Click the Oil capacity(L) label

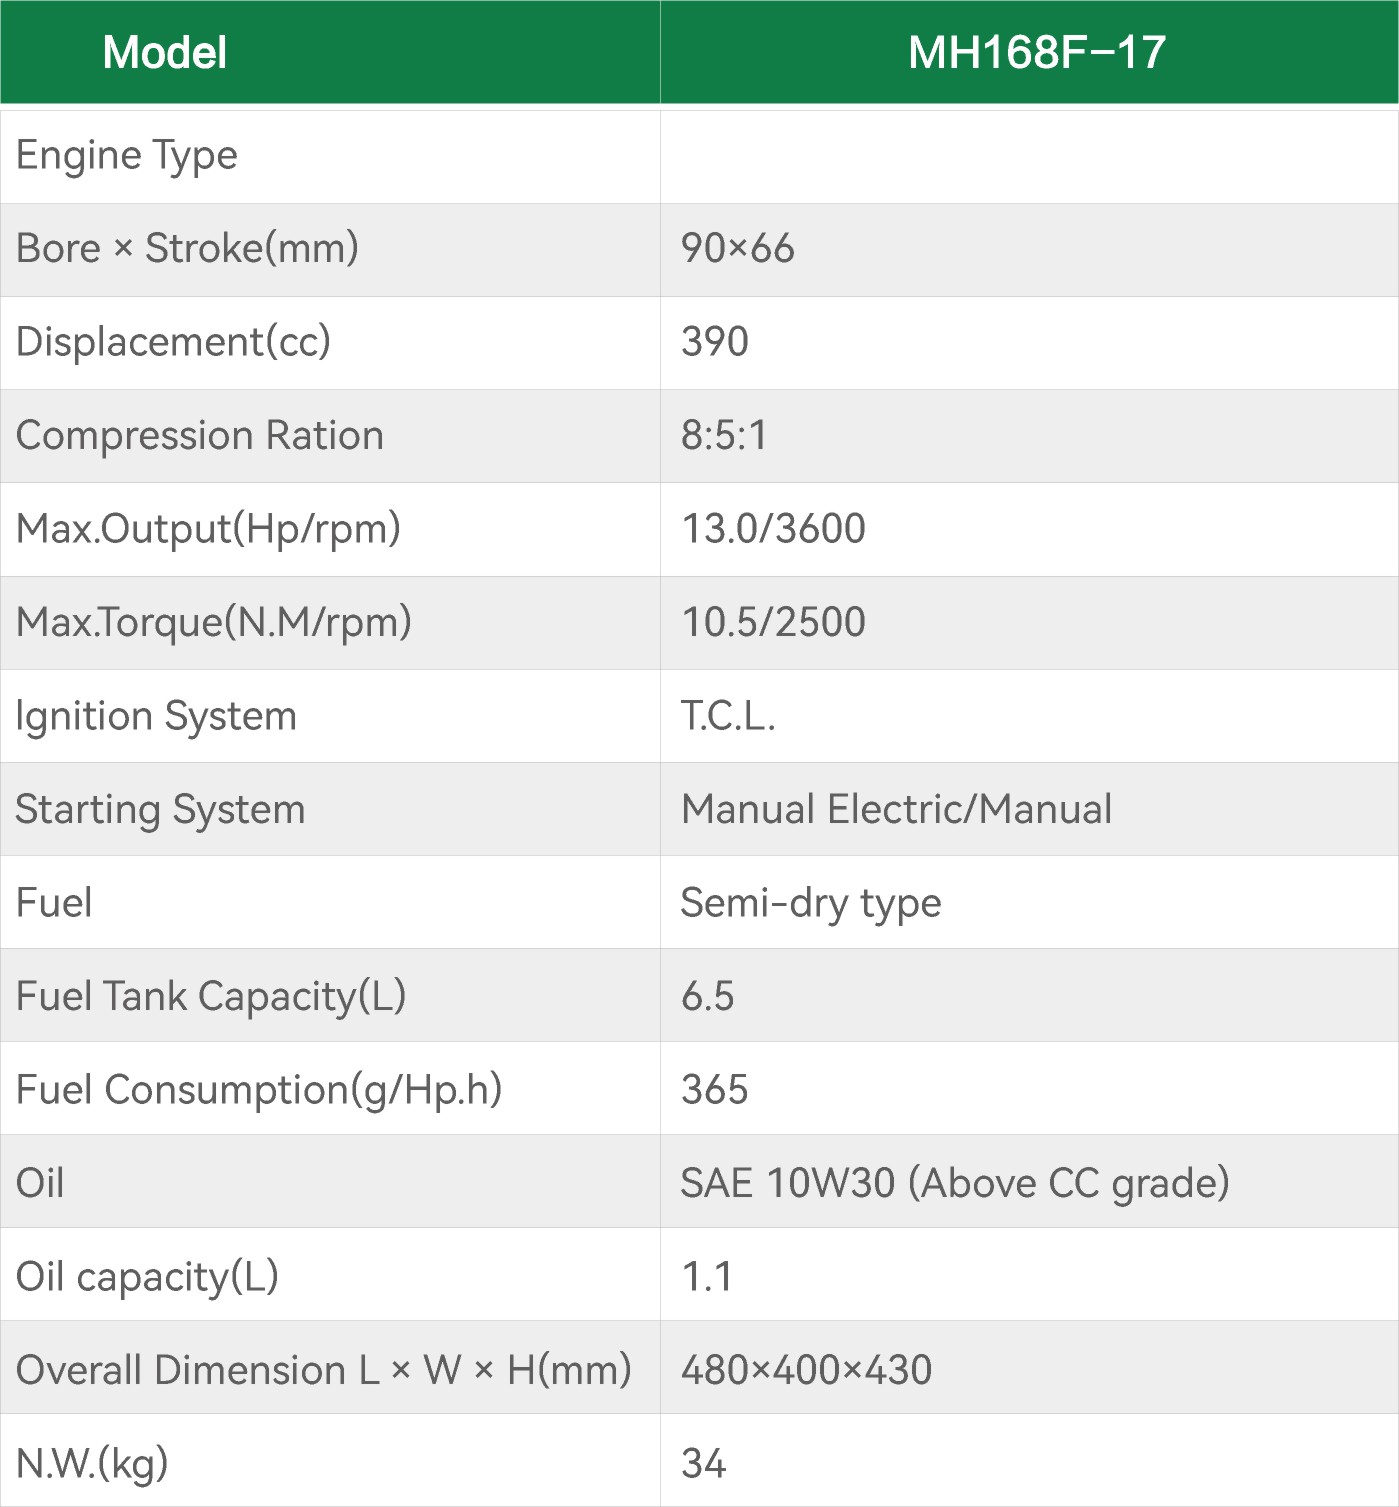(x=147, y=1277)
